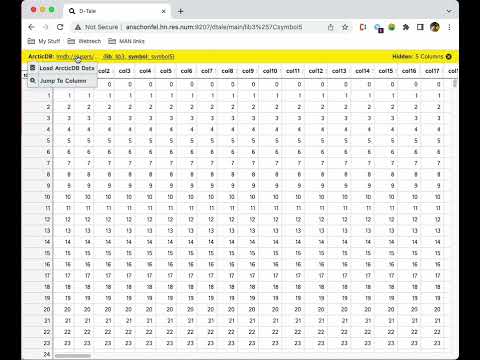Share this page via the share icon
Image resolution: width=480 pixels, height=360 pixels.
[x=330, y=27]
